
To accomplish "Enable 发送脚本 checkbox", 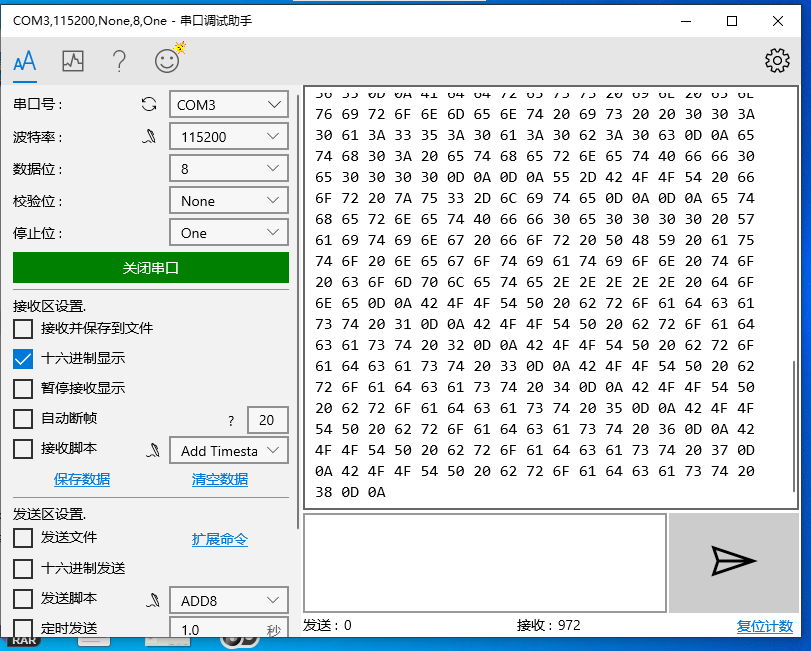I will [23, 599].
